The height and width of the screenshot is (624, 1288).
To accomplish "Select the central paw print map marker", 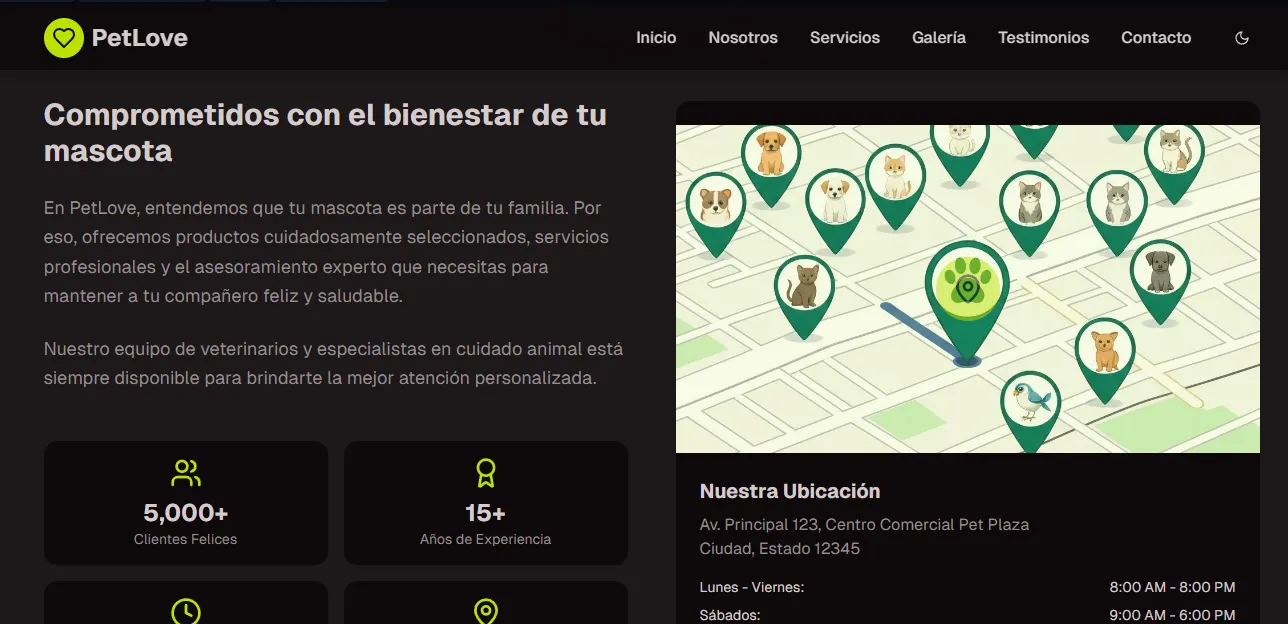I will pyautogui.click(x=966, y=285).
